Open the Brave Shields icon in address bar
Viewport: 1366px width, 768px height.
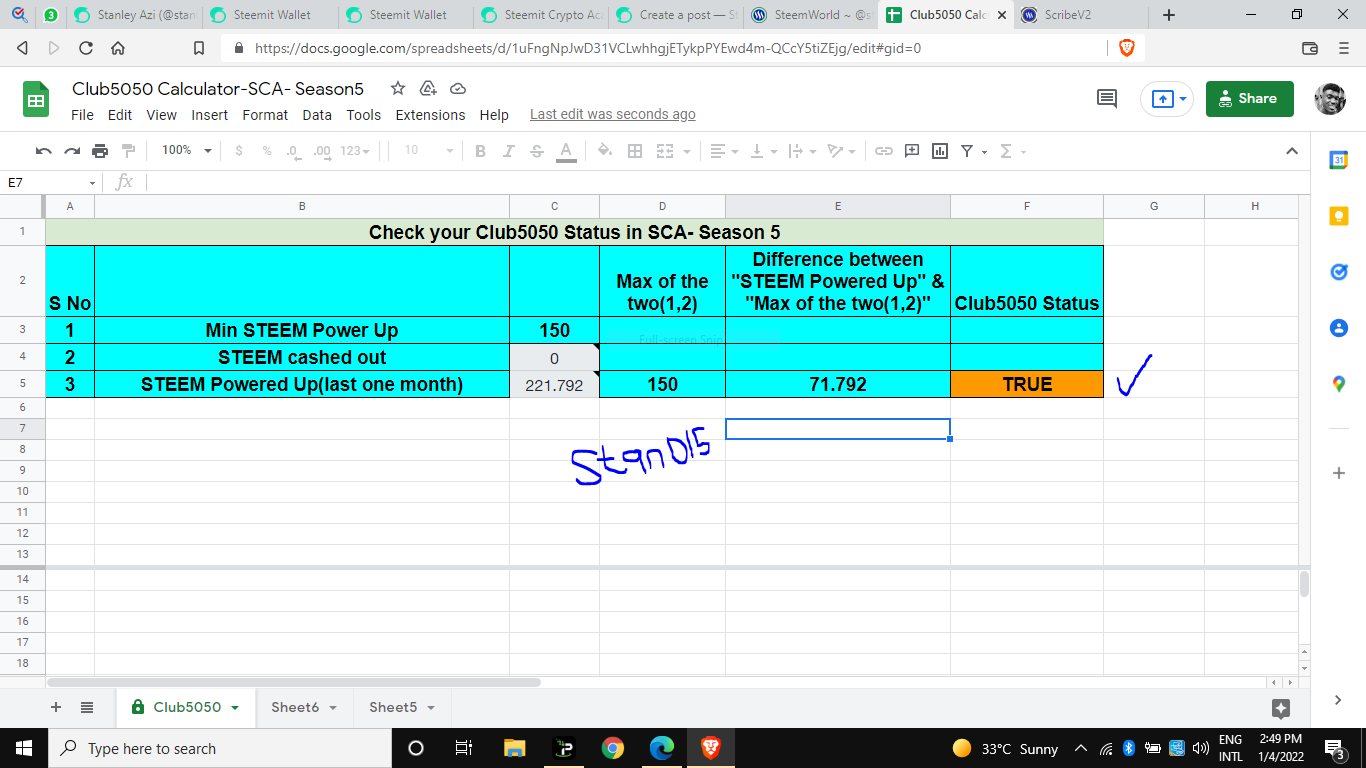(x=1127, y=47)
